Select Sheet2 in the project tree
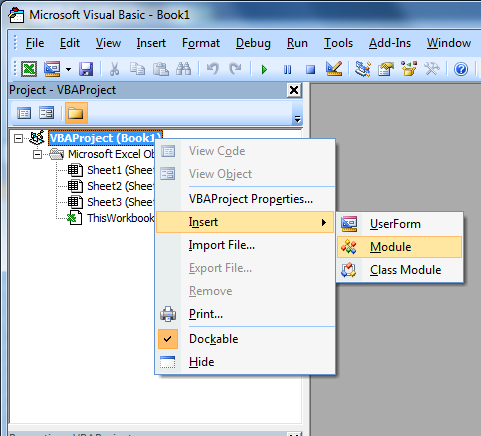This screenshot has height=436, width=481. pos(120,186)
